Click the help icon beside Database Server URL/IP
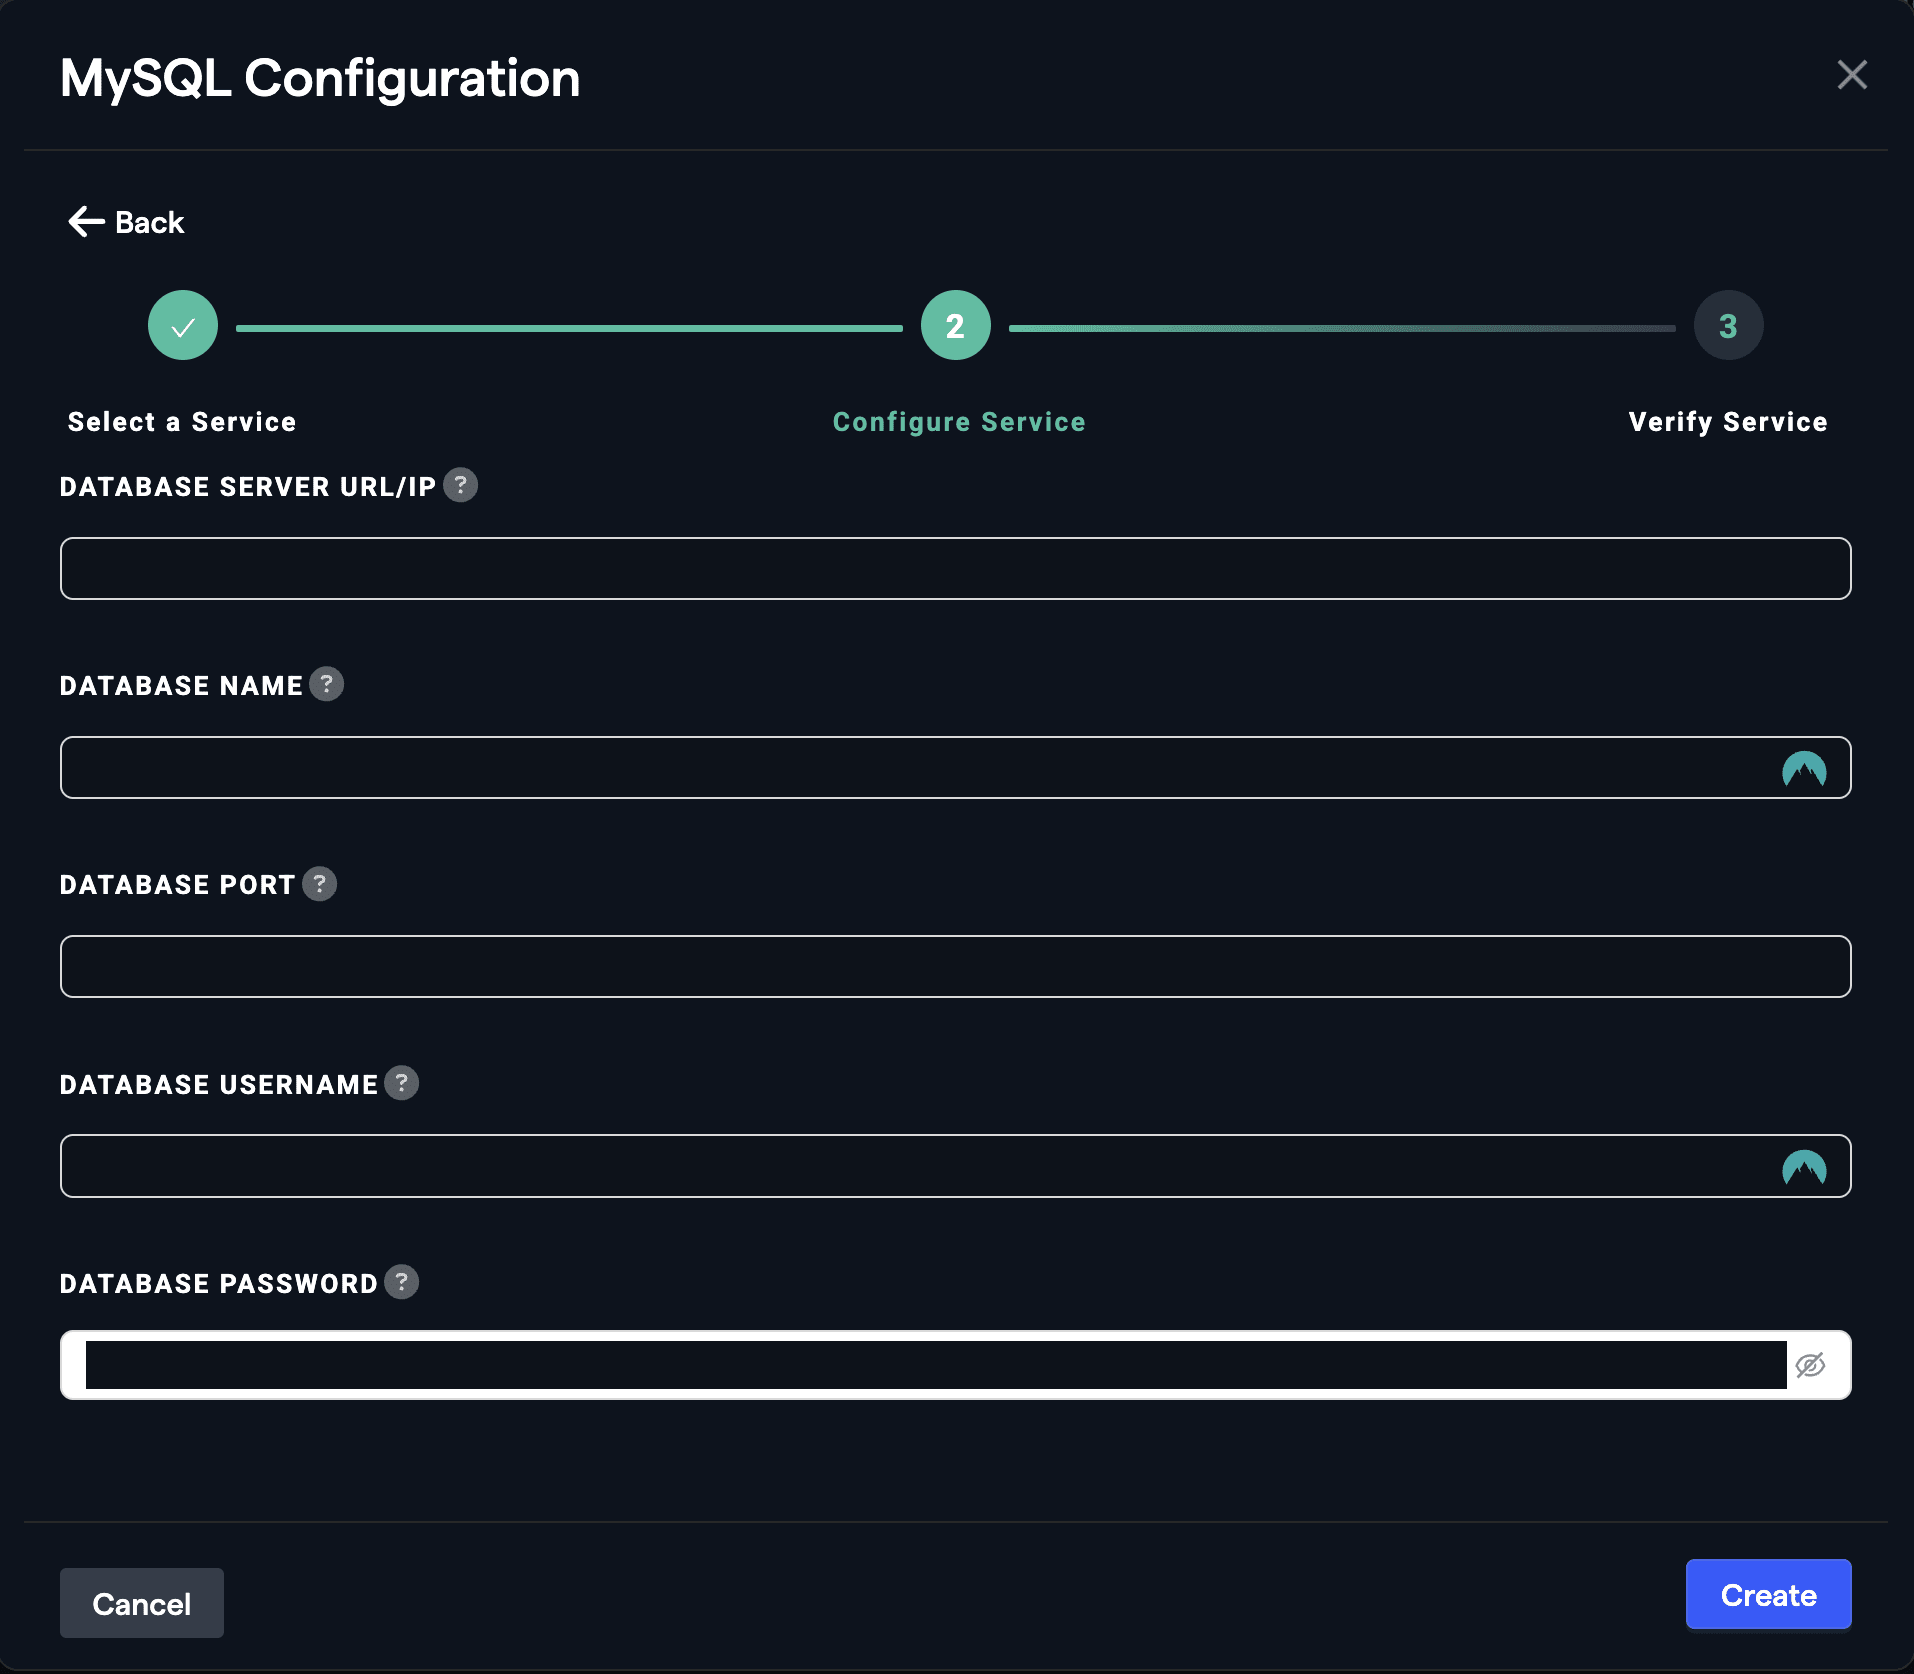 [x=460, y=486]
